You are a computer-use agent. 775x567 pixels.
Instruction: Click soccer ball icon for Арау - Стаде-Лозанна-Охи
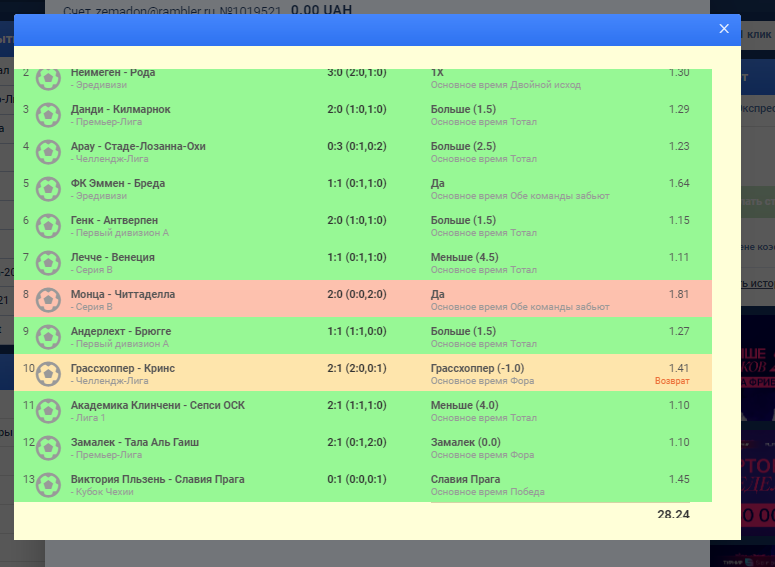(x=48, y=152)
